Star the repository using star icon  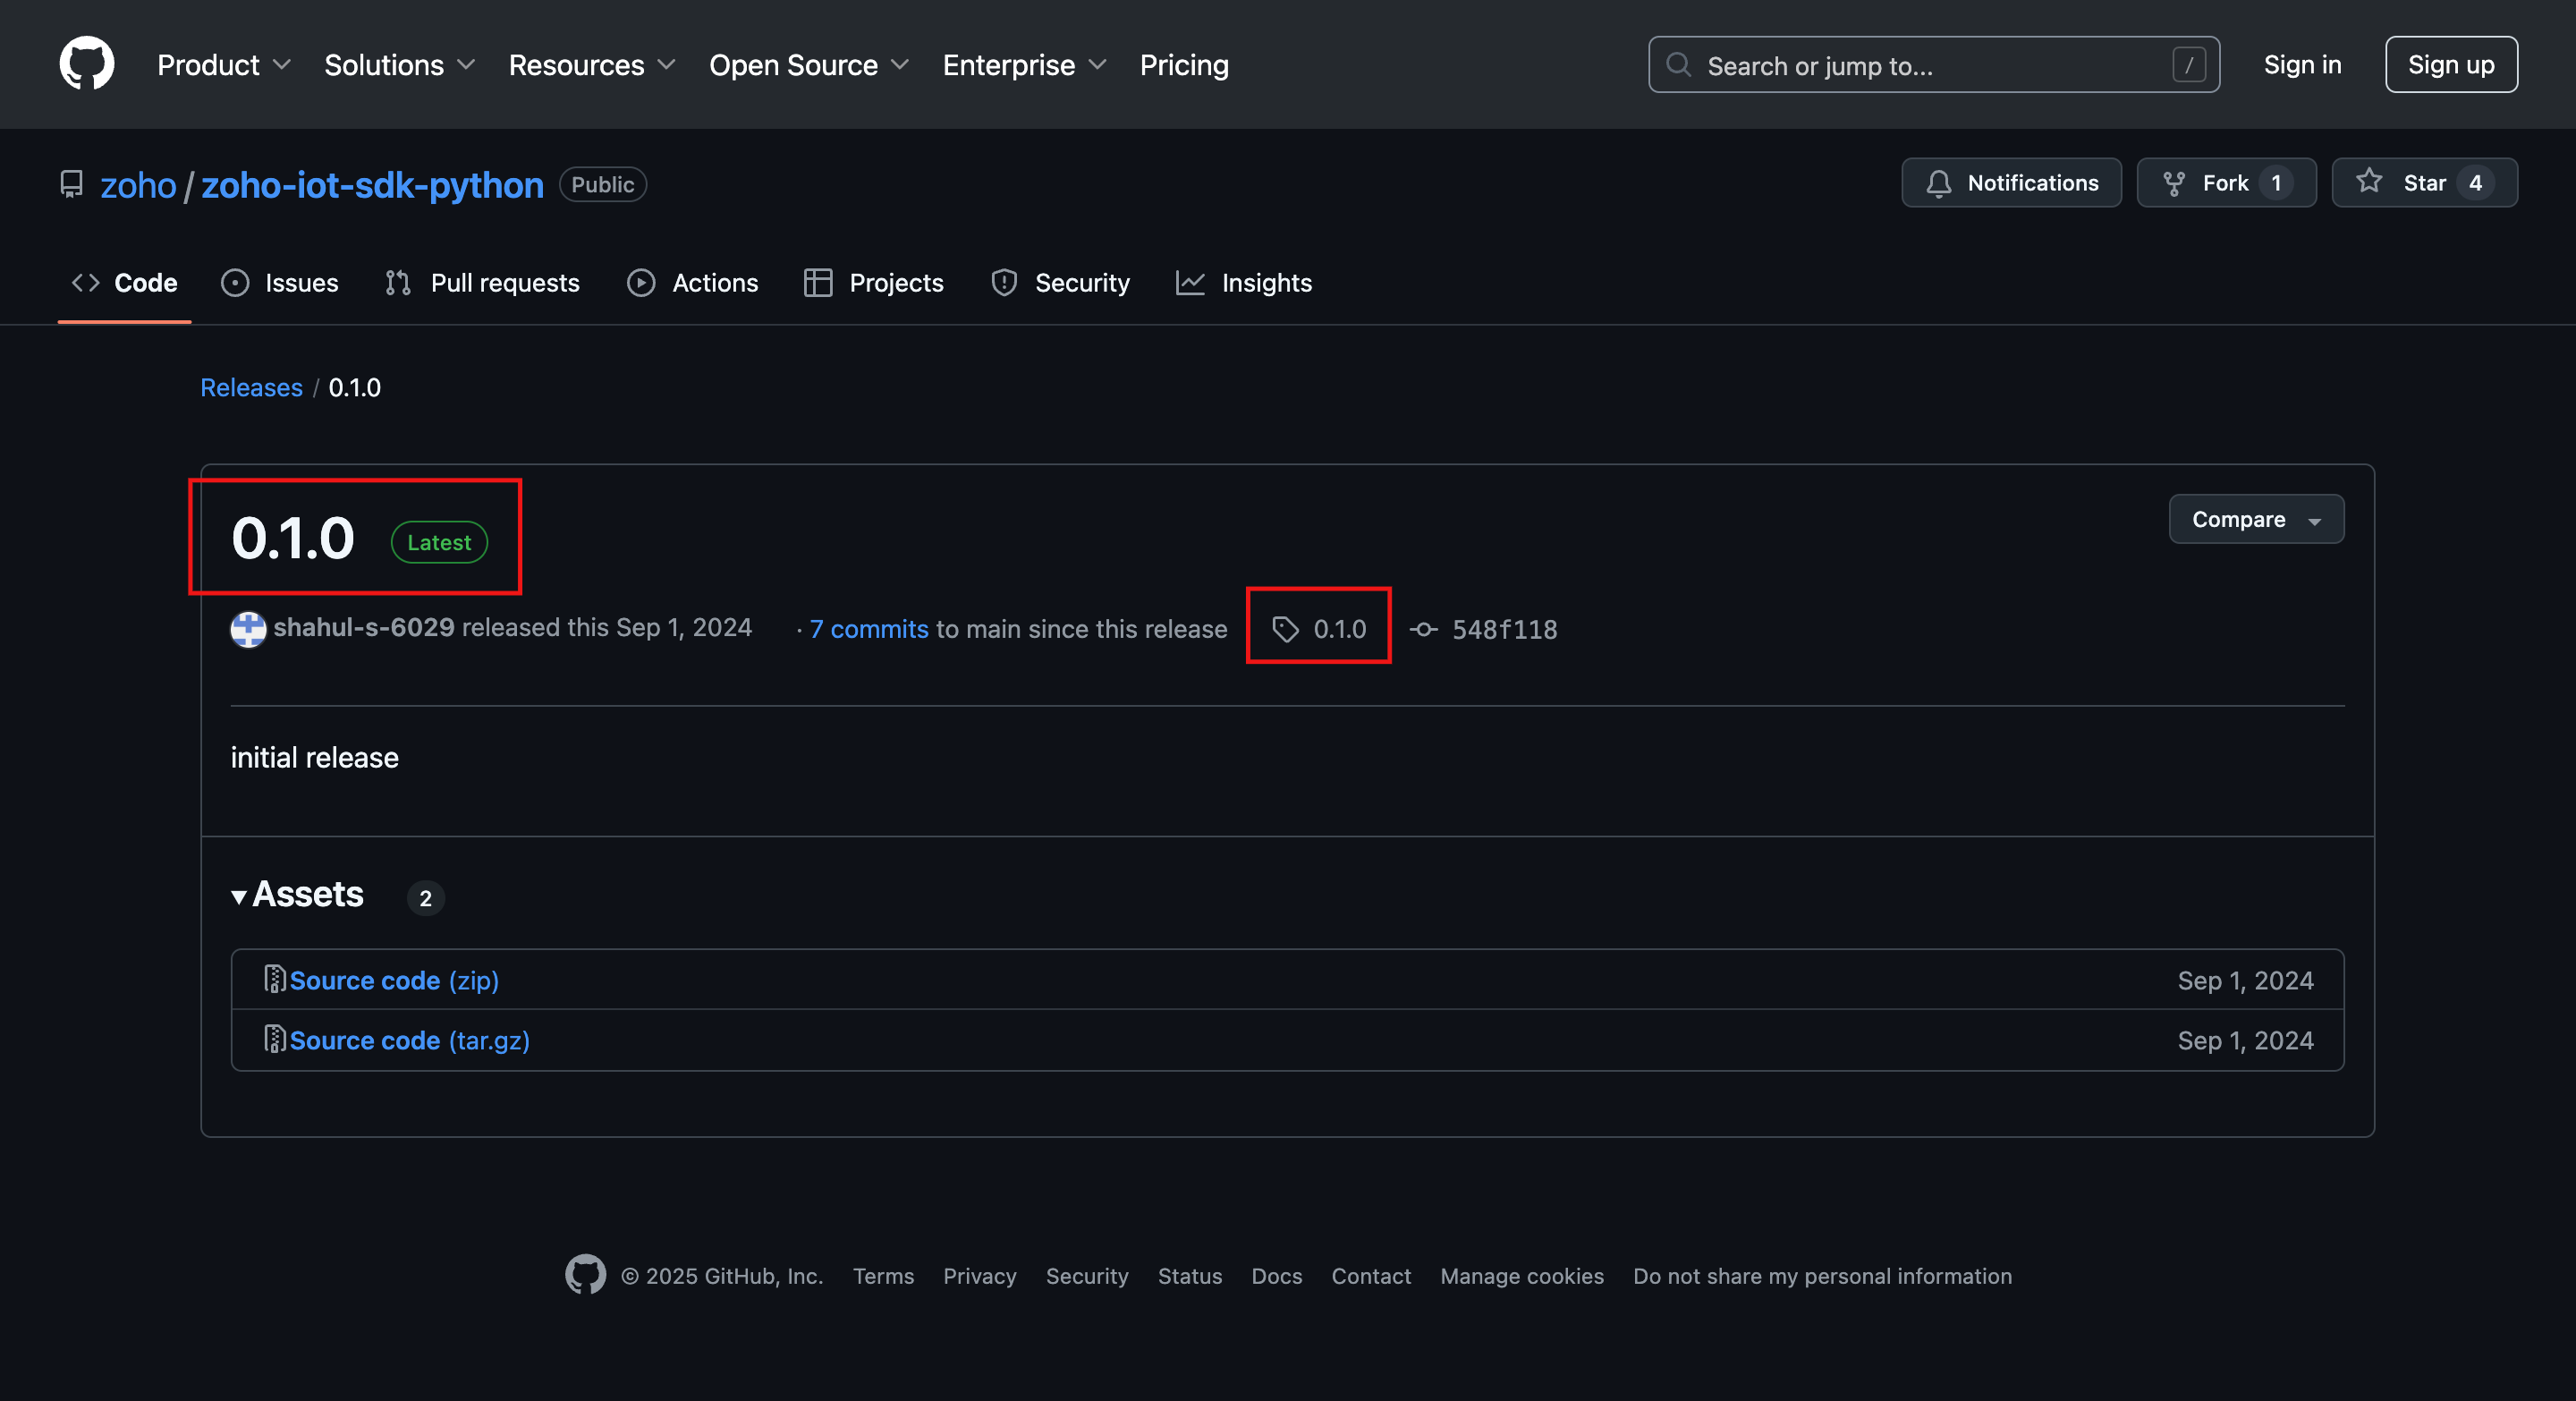(x=2369, y=182)
